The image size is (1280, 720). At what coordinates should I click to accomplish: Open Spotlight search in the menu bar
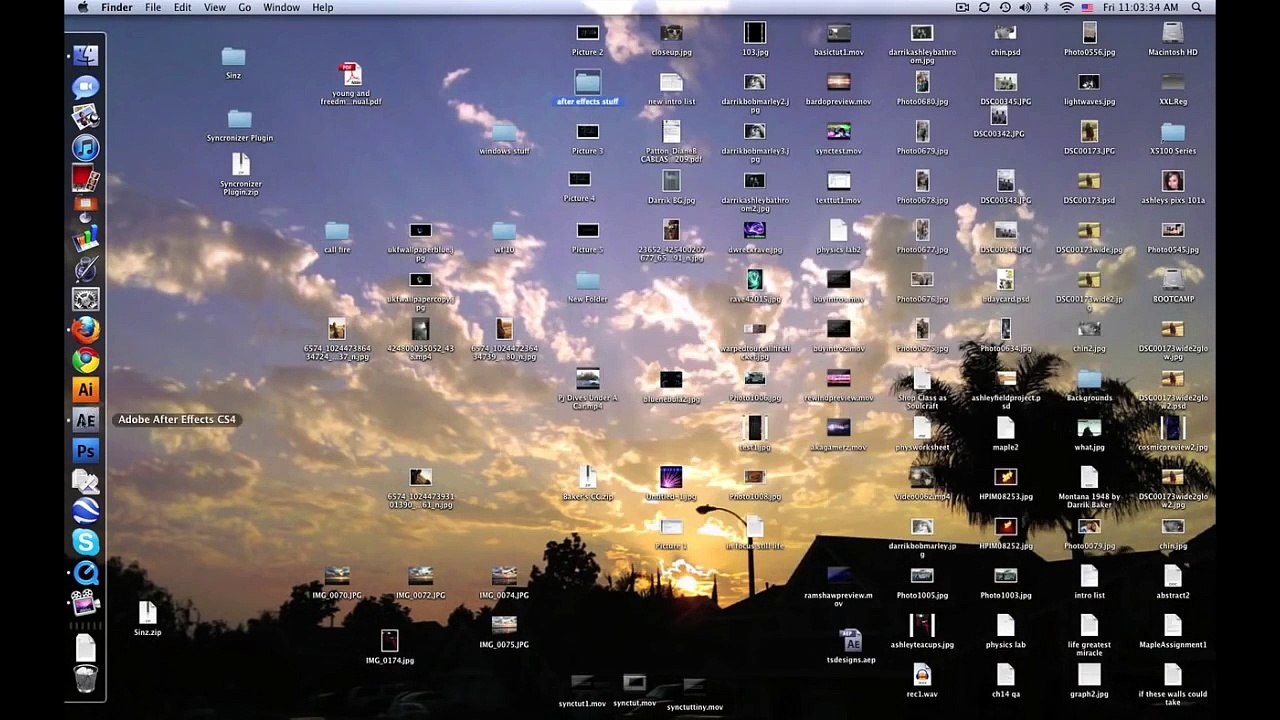pyautogui.click(x=1195, y=7)
